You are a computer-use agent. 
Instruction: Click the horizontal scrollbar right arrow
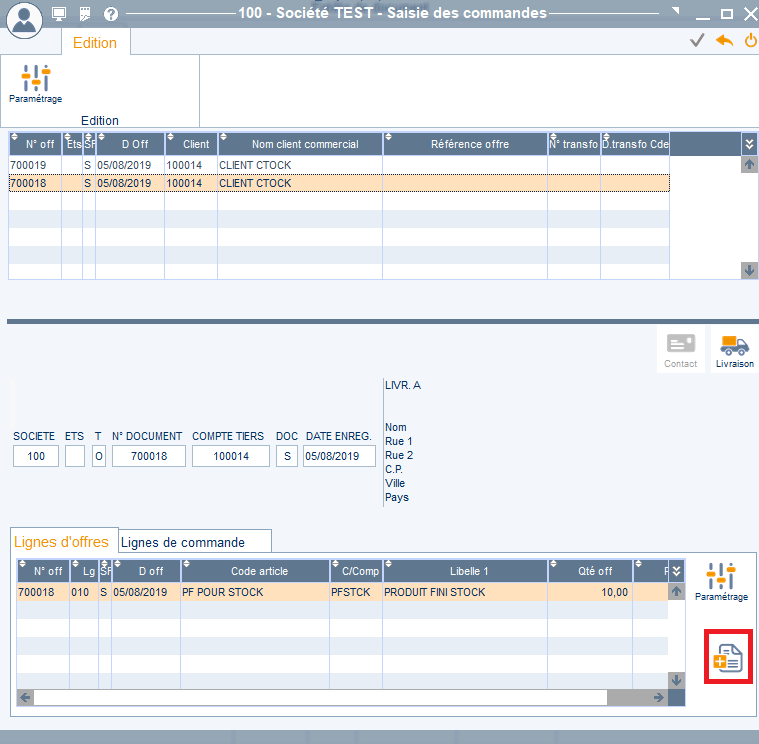[x=659, y=698]
